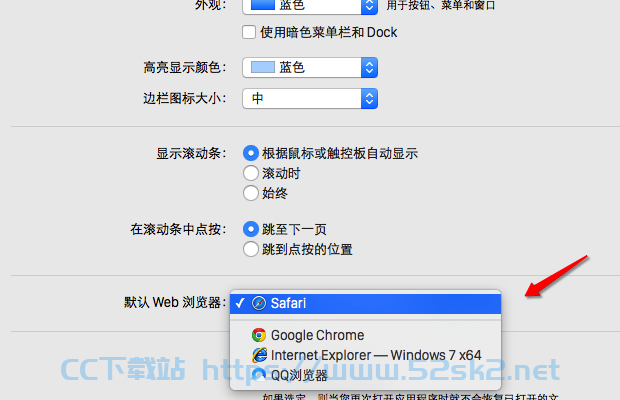Select 始终 show scrollbars option

tap(251, 193)
